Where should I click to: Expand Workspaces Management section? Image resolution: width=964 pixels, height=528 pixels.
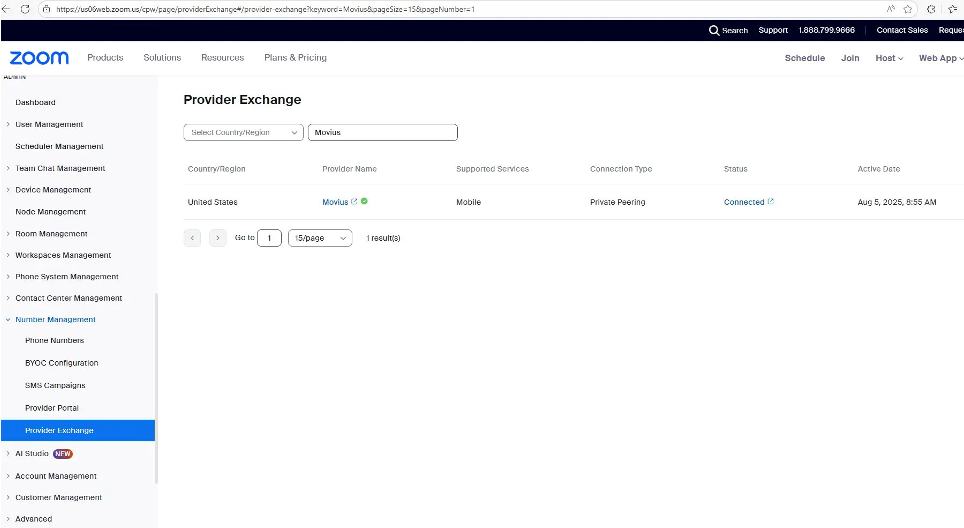(8, 255)
